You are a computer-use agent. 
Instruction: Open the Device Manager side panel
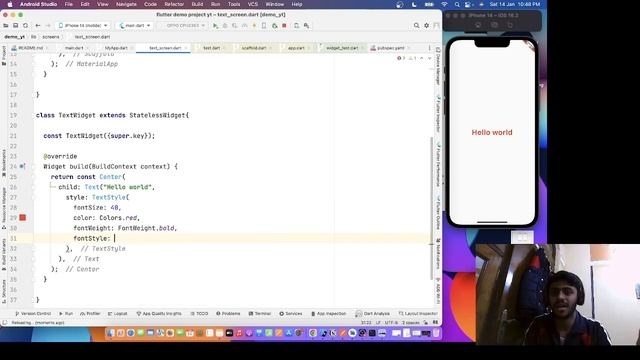click(438, 65)
